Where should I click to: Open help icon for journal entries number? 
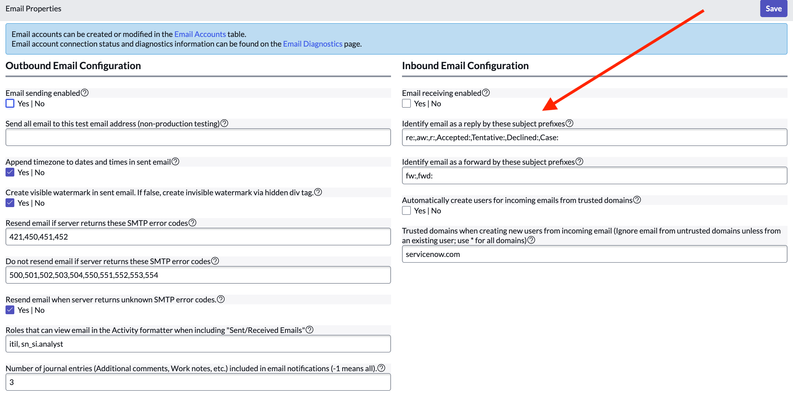381,368
